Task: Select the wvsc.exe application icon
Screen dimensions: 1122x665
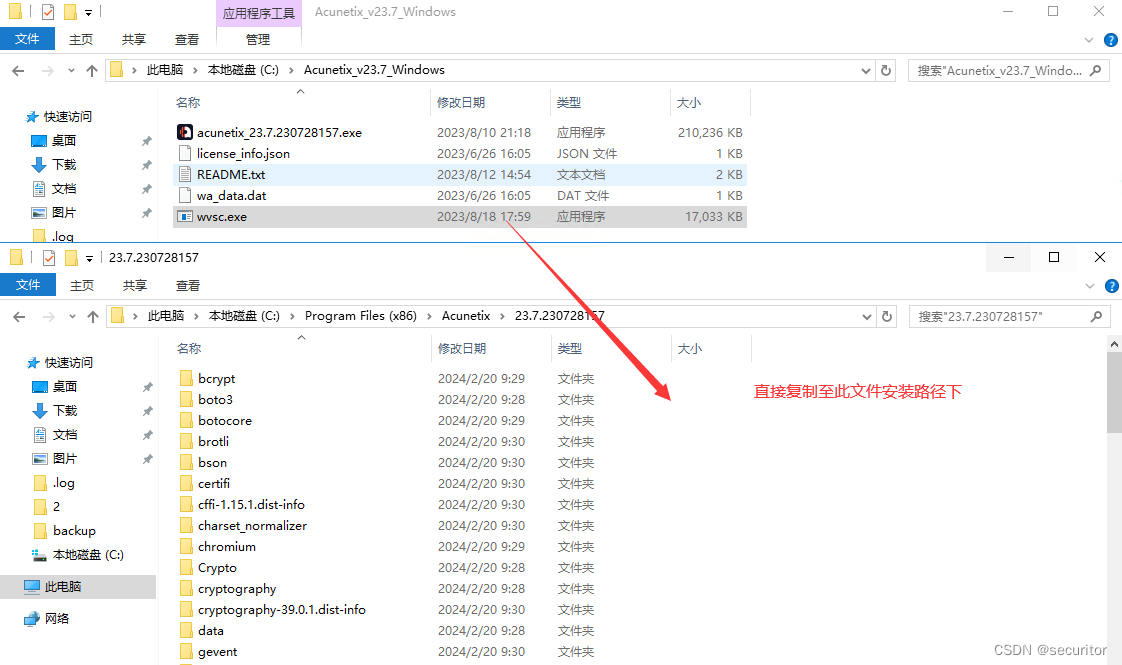Action: [x=185, y=217]
